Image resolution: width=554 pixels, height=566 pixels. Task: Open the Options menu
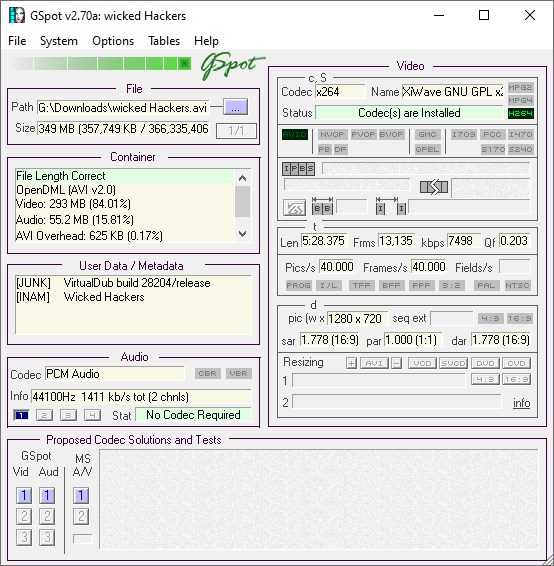pyautogui.click(x=113, y=41)
